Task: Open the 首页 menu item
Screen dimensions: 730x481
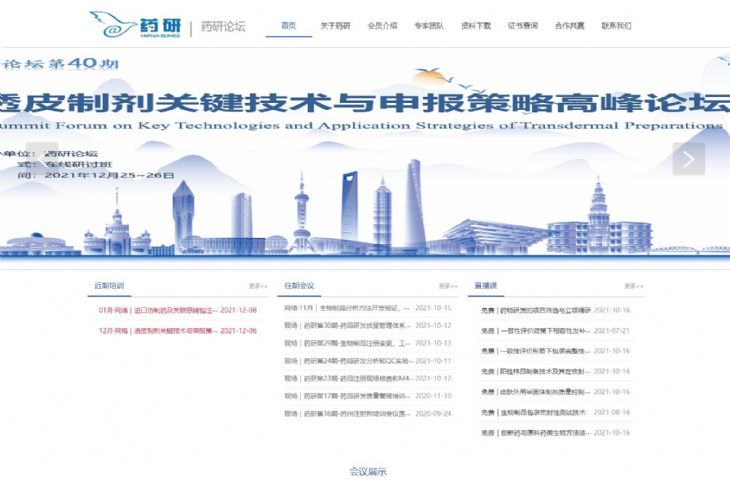Action: click(x=289, y=26)
